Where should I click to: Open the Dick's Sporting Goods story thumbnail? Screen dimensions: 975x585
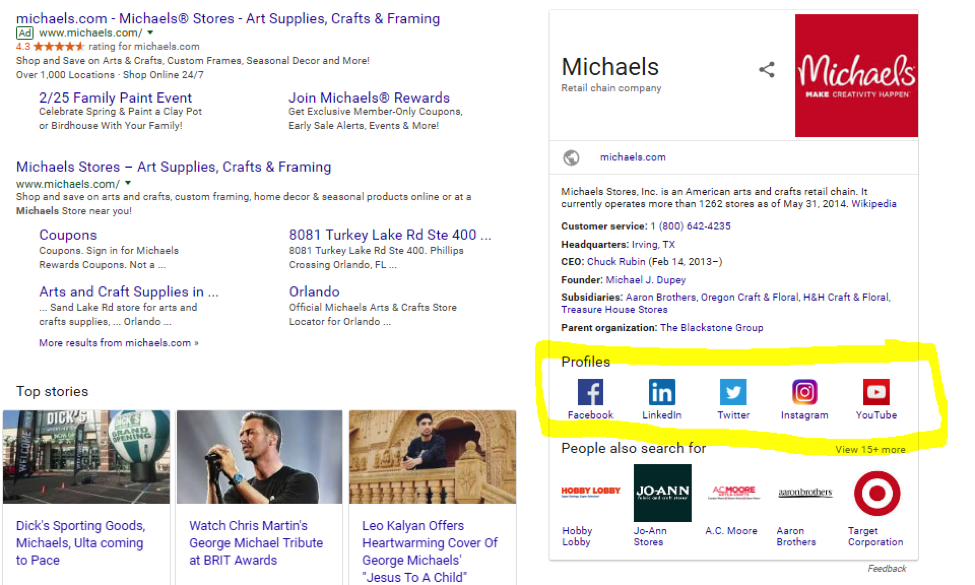point(86,457)
